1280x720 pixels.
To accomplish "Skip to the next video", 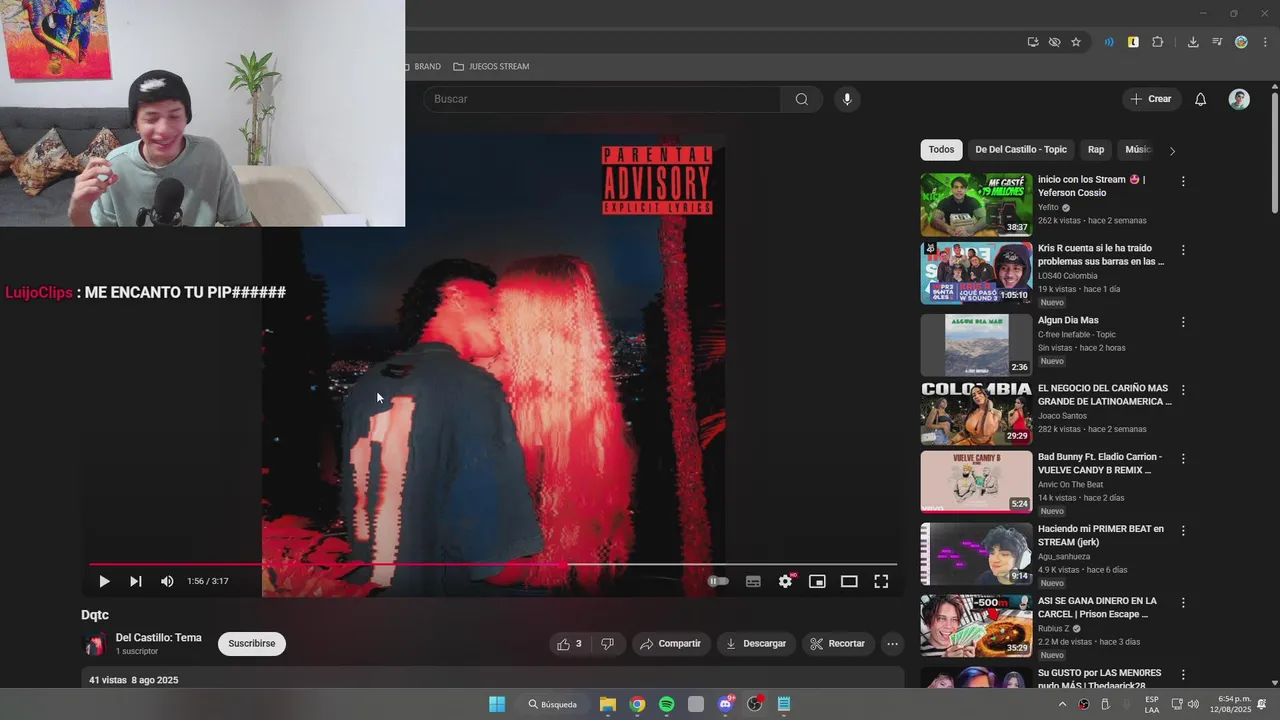I will (136, 581).
